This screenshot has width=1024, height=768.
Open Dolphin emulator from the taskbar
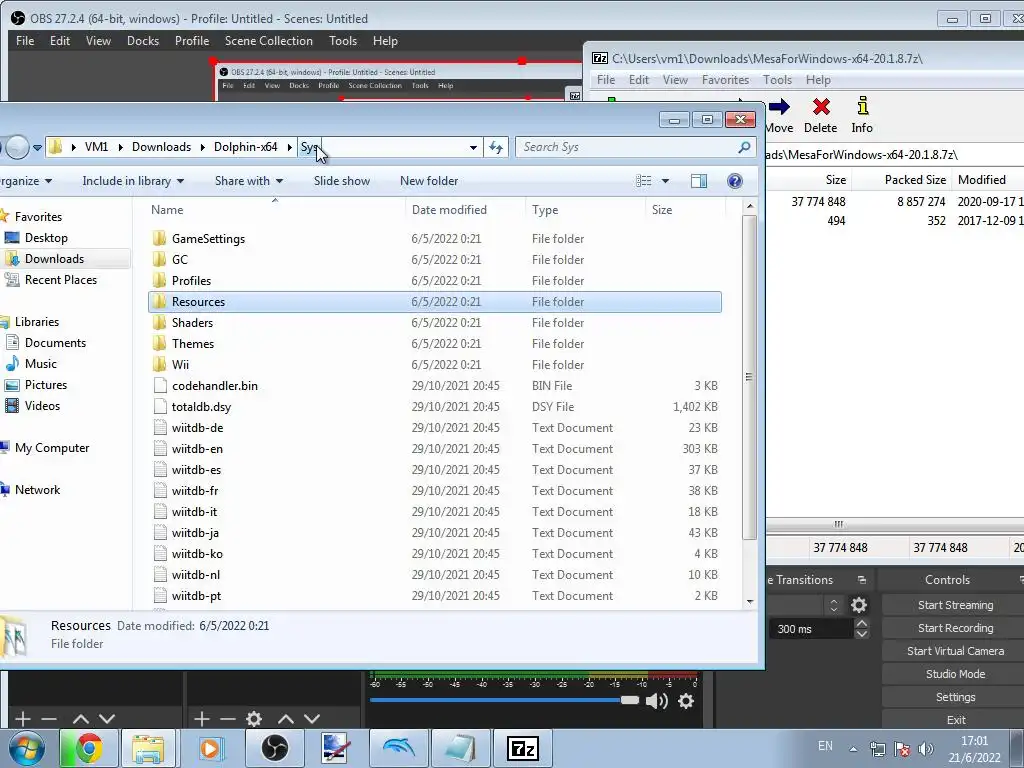(398, 748)
